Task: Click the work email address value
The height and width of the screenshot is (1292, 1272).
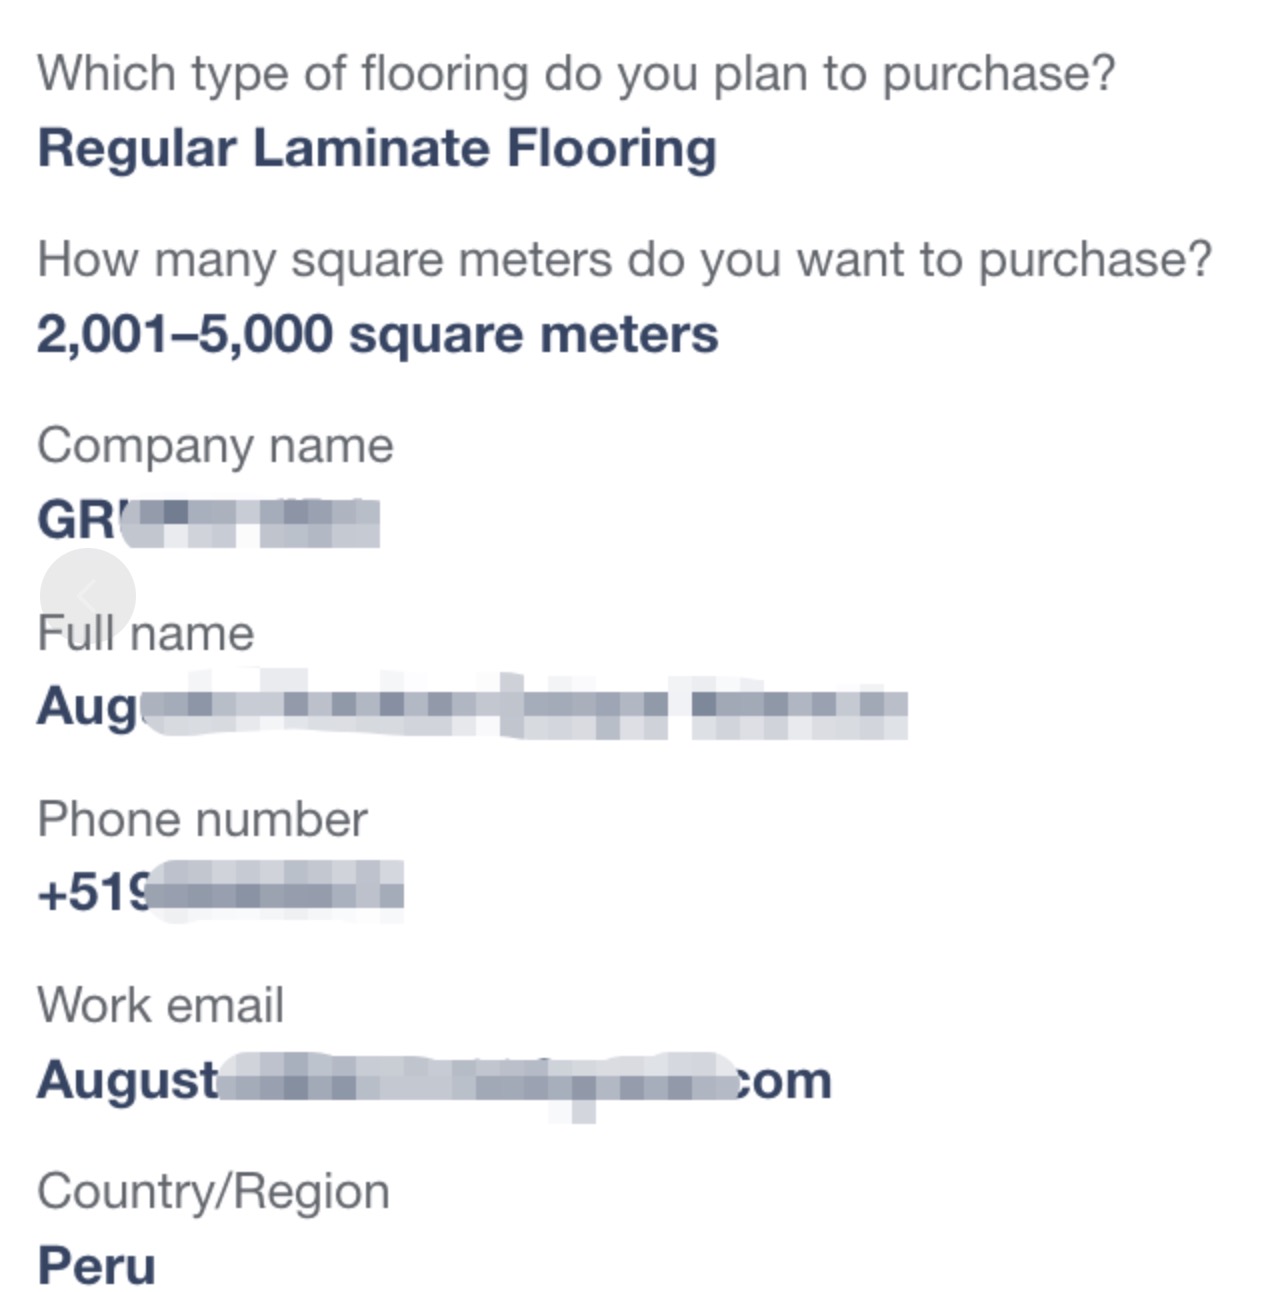Action: coord(434,1081)
